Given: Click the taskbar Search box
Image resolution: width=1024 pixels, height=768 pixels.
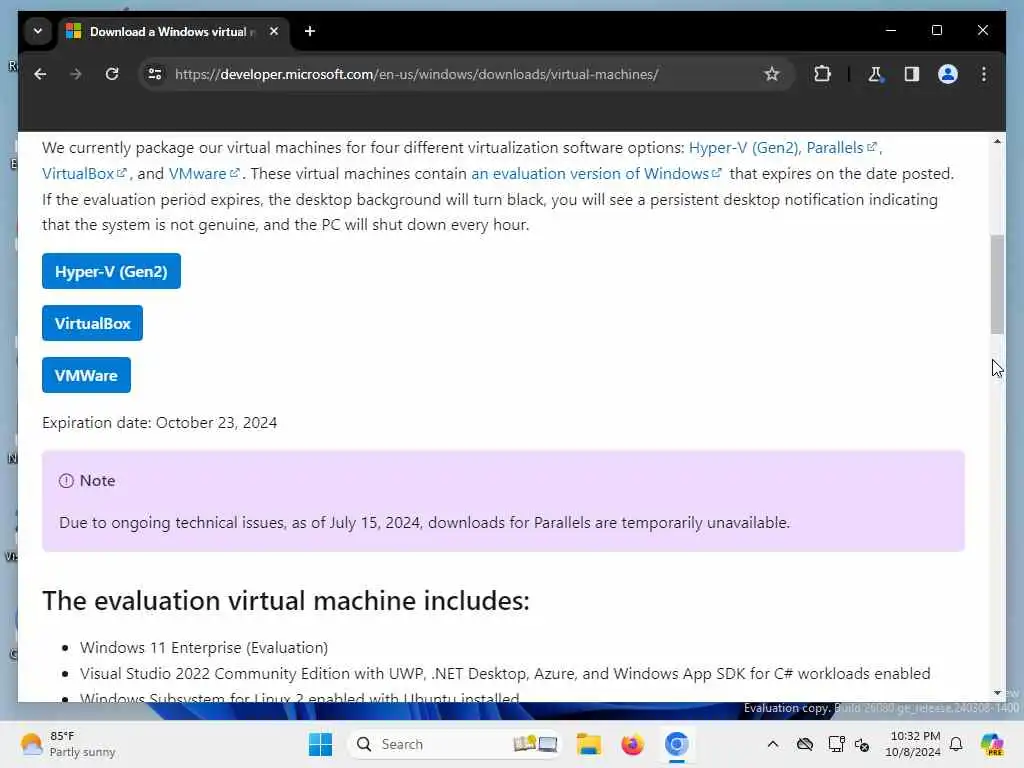Looking at the screenshot, I should 455,744.
